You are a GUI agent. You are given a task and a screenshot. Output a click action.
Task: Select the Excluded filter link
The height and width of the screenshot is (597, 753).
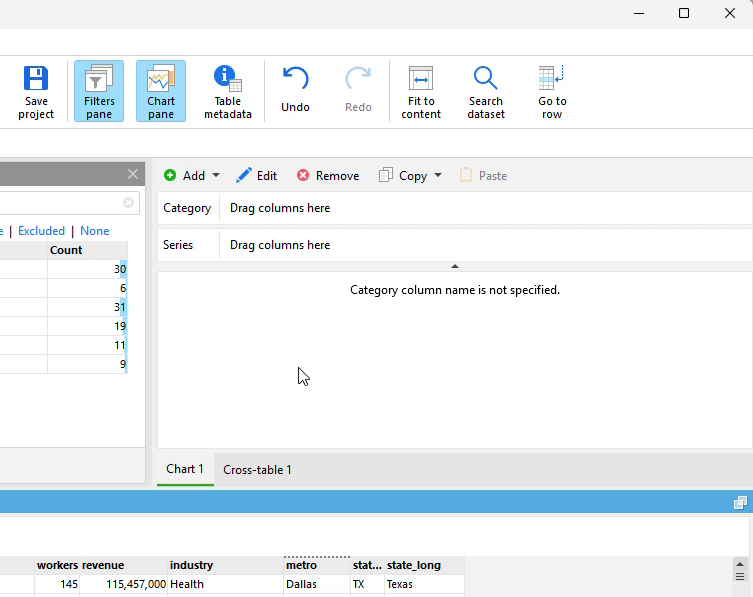pyautogui.click(x=41, y=231)
